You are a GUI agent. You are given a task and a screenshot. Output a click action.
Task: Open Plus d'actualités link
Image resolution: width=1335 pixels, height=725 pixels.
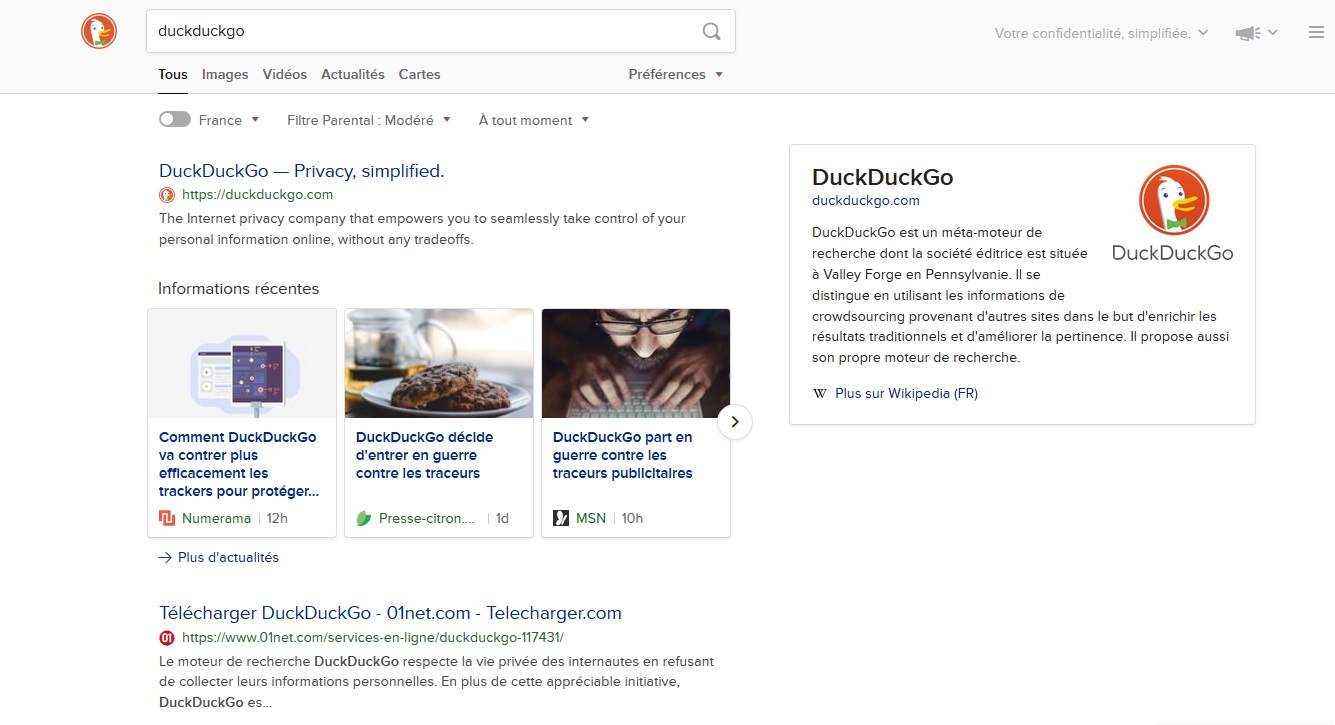click(x=228, y=558)
